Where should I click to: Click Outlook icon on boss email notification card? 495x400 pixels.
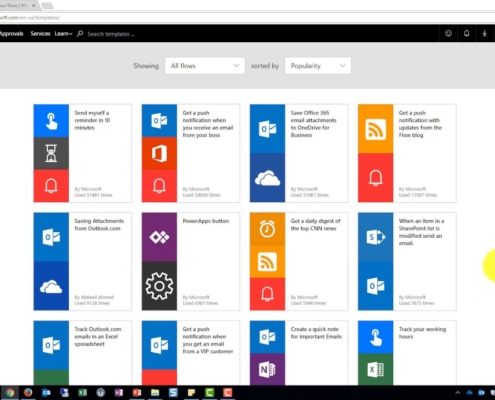(159, 121)
